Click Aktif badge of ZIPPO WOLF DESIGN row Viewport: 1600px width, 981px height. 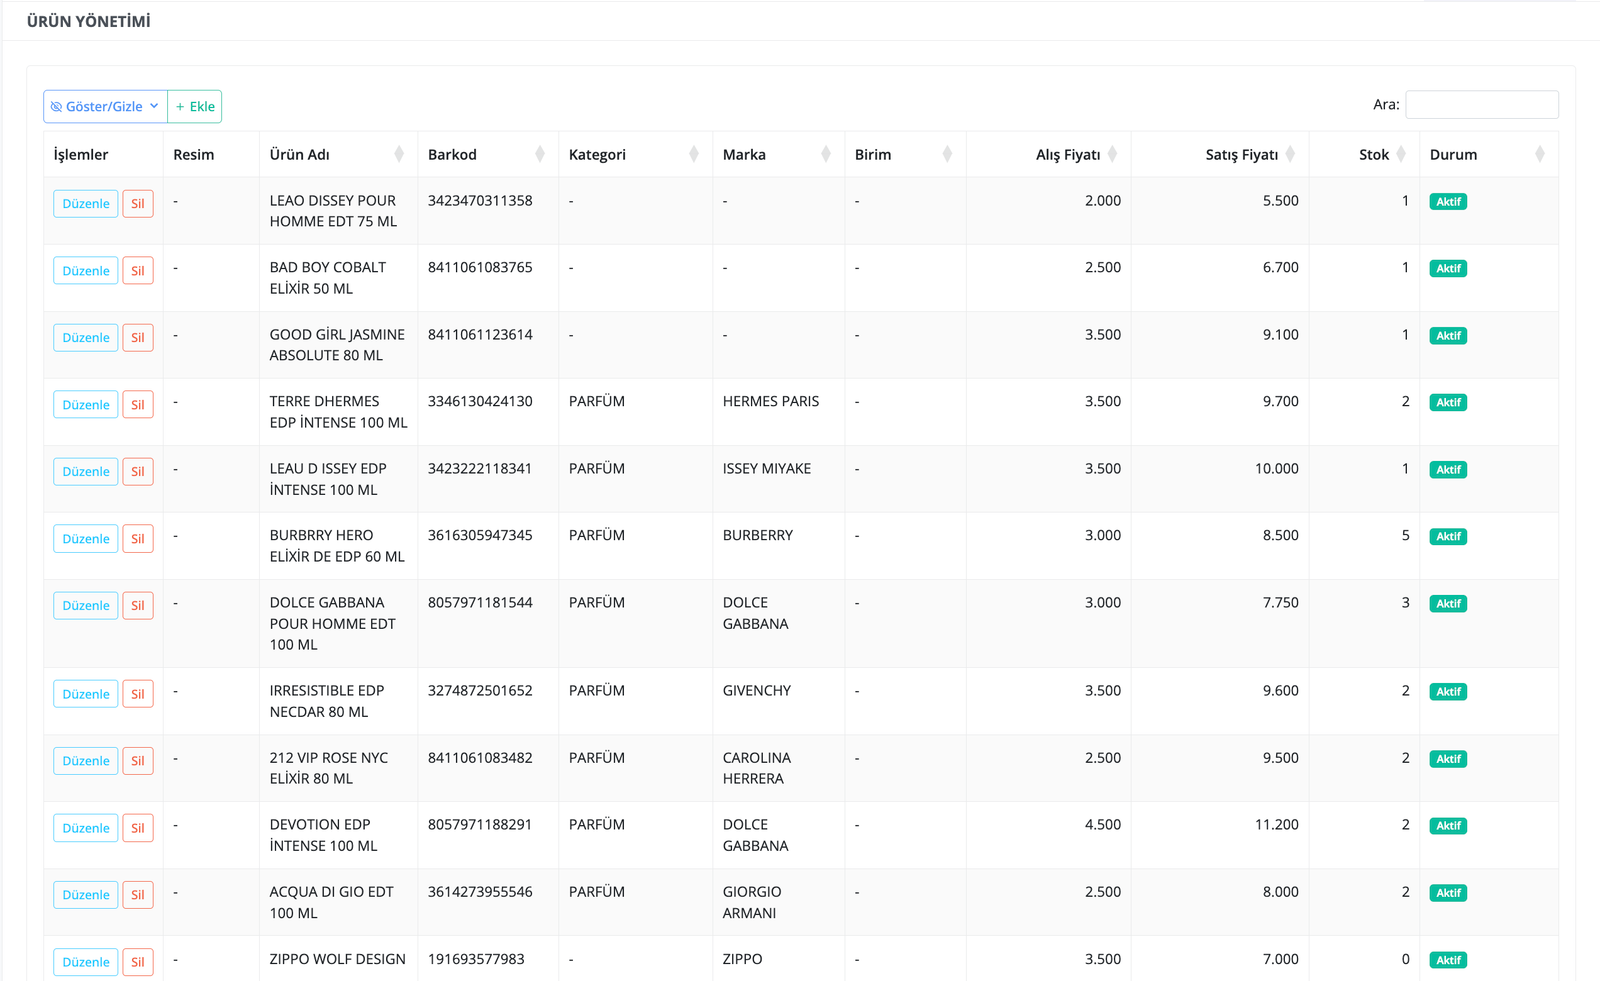[x=1448, y=960]
